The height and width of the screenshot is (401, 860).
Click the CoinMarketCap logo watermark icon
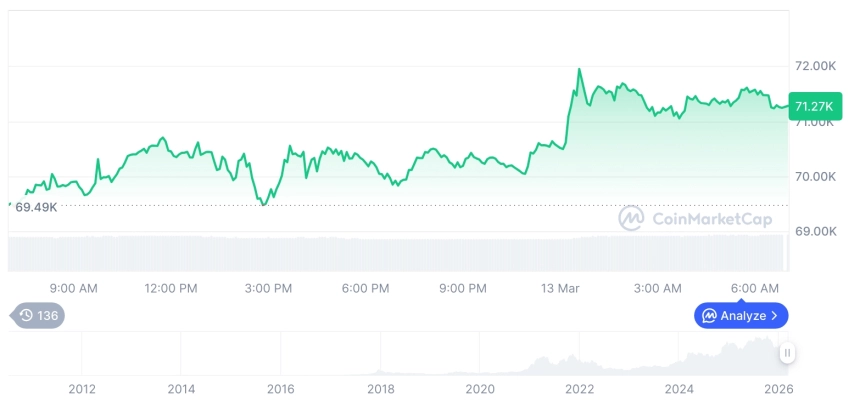click(630, 218)
